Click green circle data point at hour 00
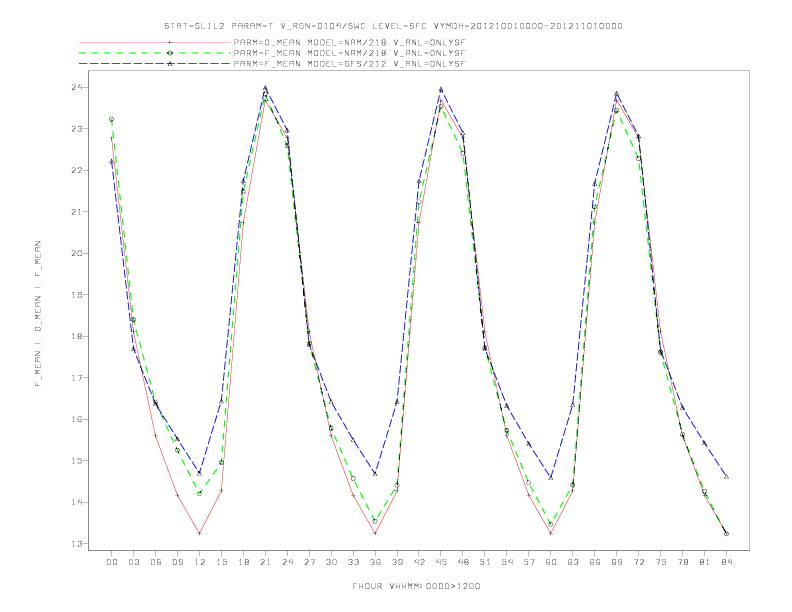 [112, 119]
